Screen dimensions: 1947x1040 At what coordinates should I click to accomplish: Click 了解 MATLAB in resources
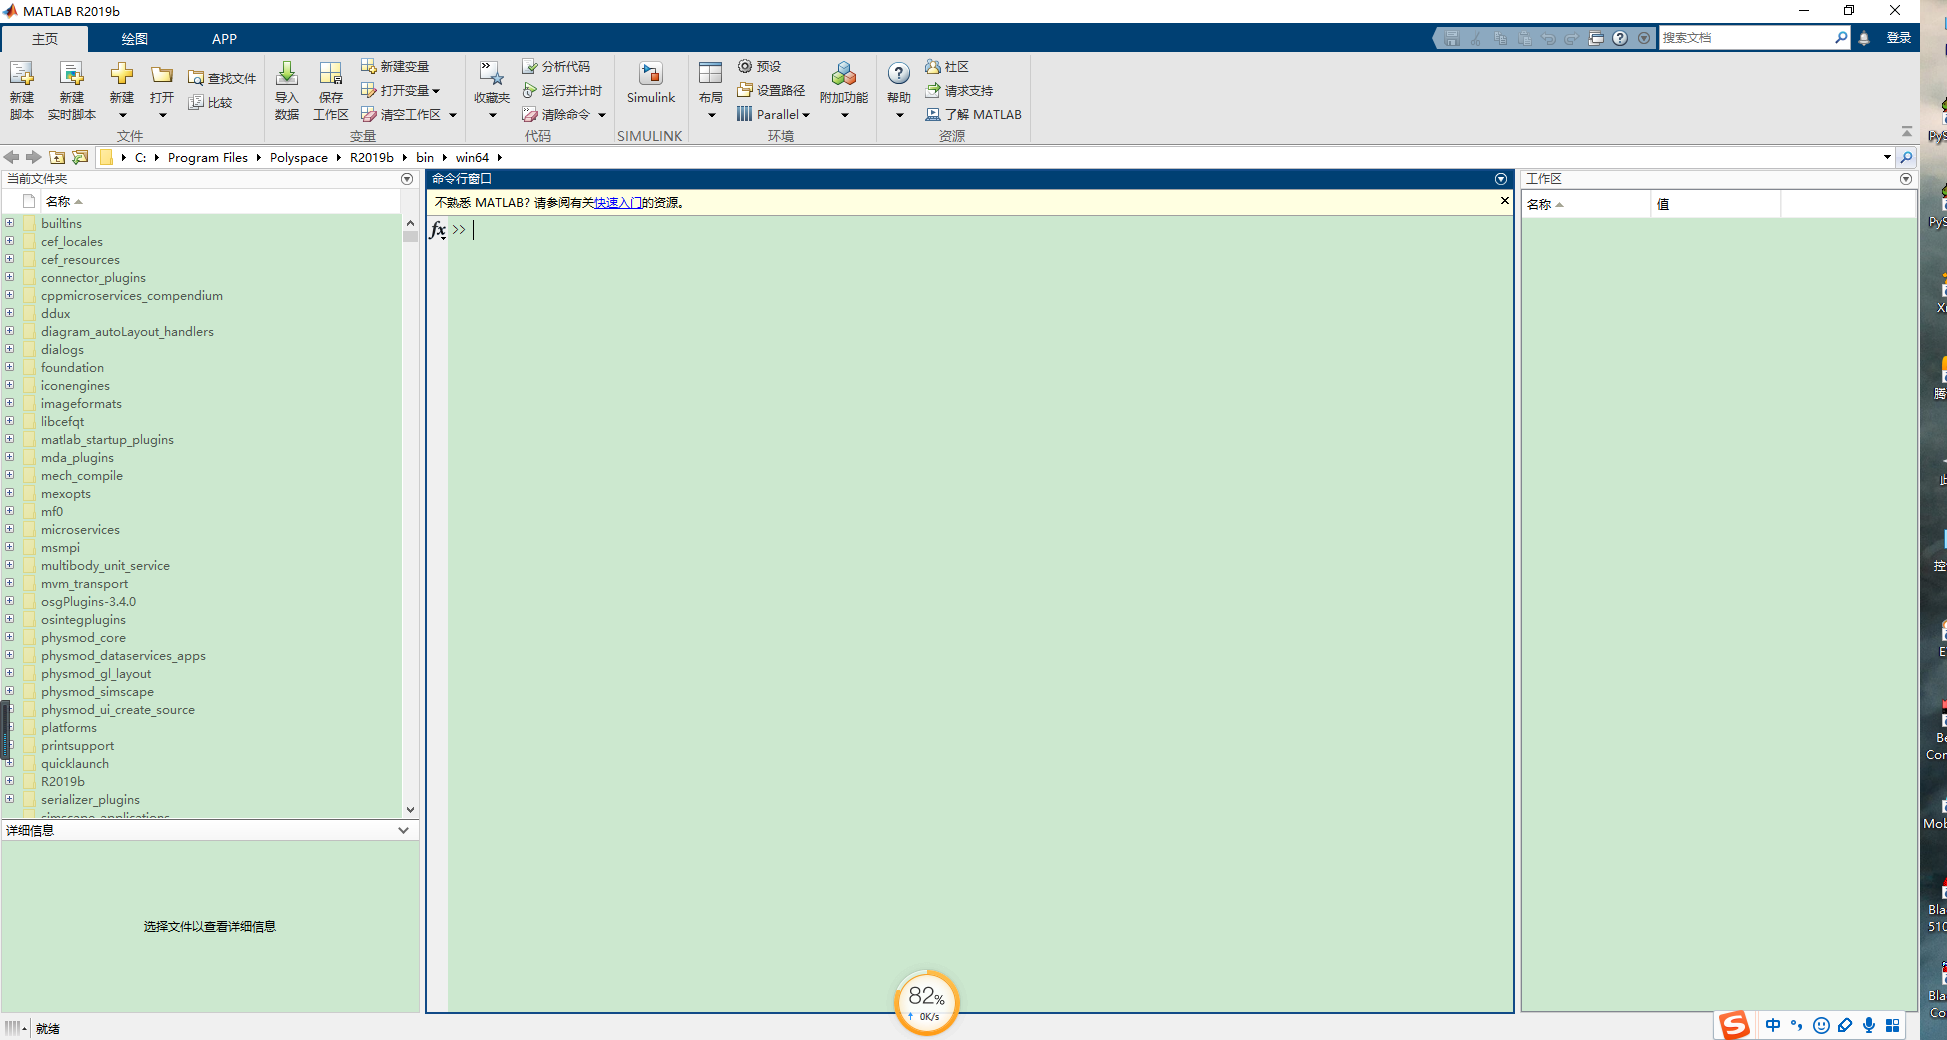tap(973, 114)
